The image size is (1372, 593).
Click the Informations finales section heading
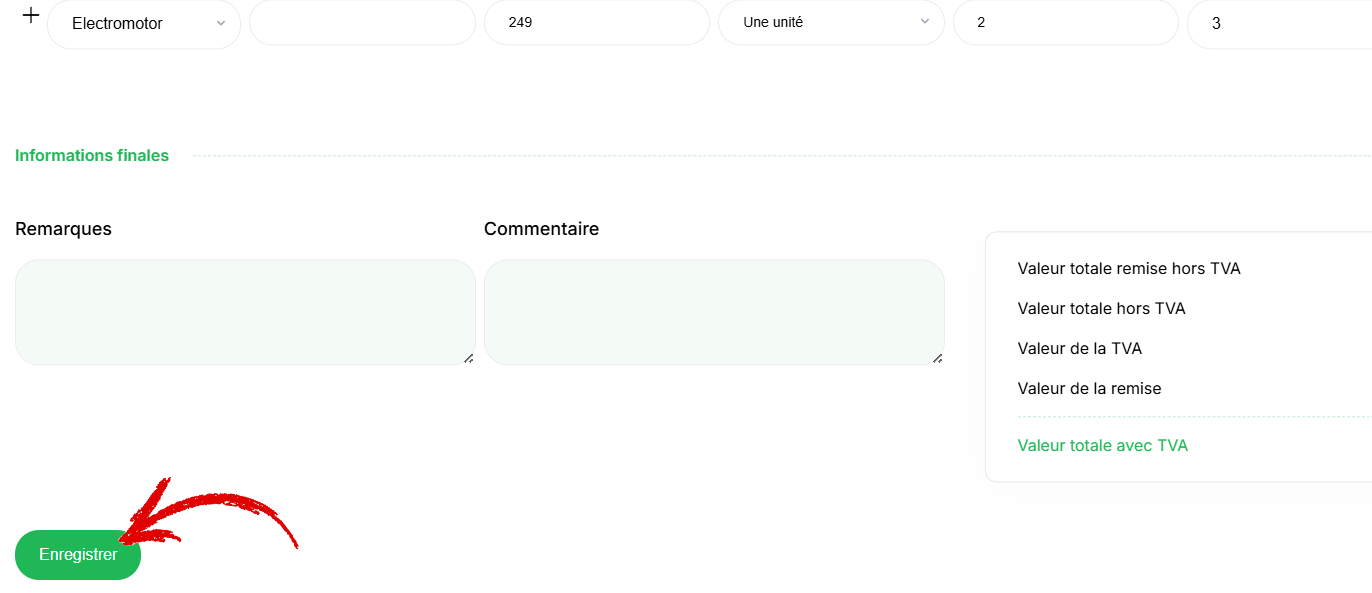click(x=92, y=155)
